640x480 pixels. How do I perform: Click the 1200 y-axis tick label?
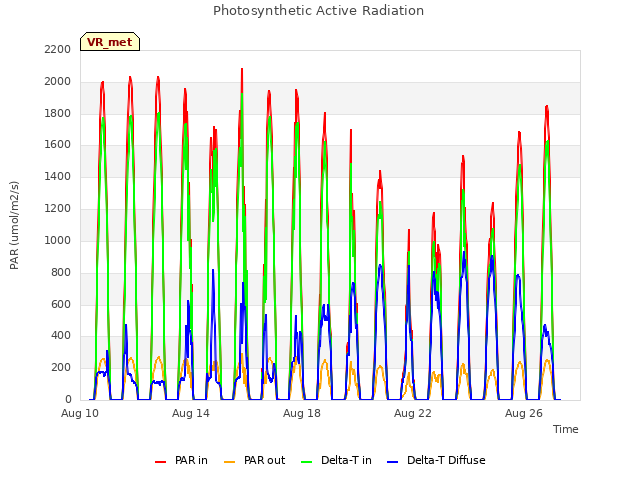(58, 209)
